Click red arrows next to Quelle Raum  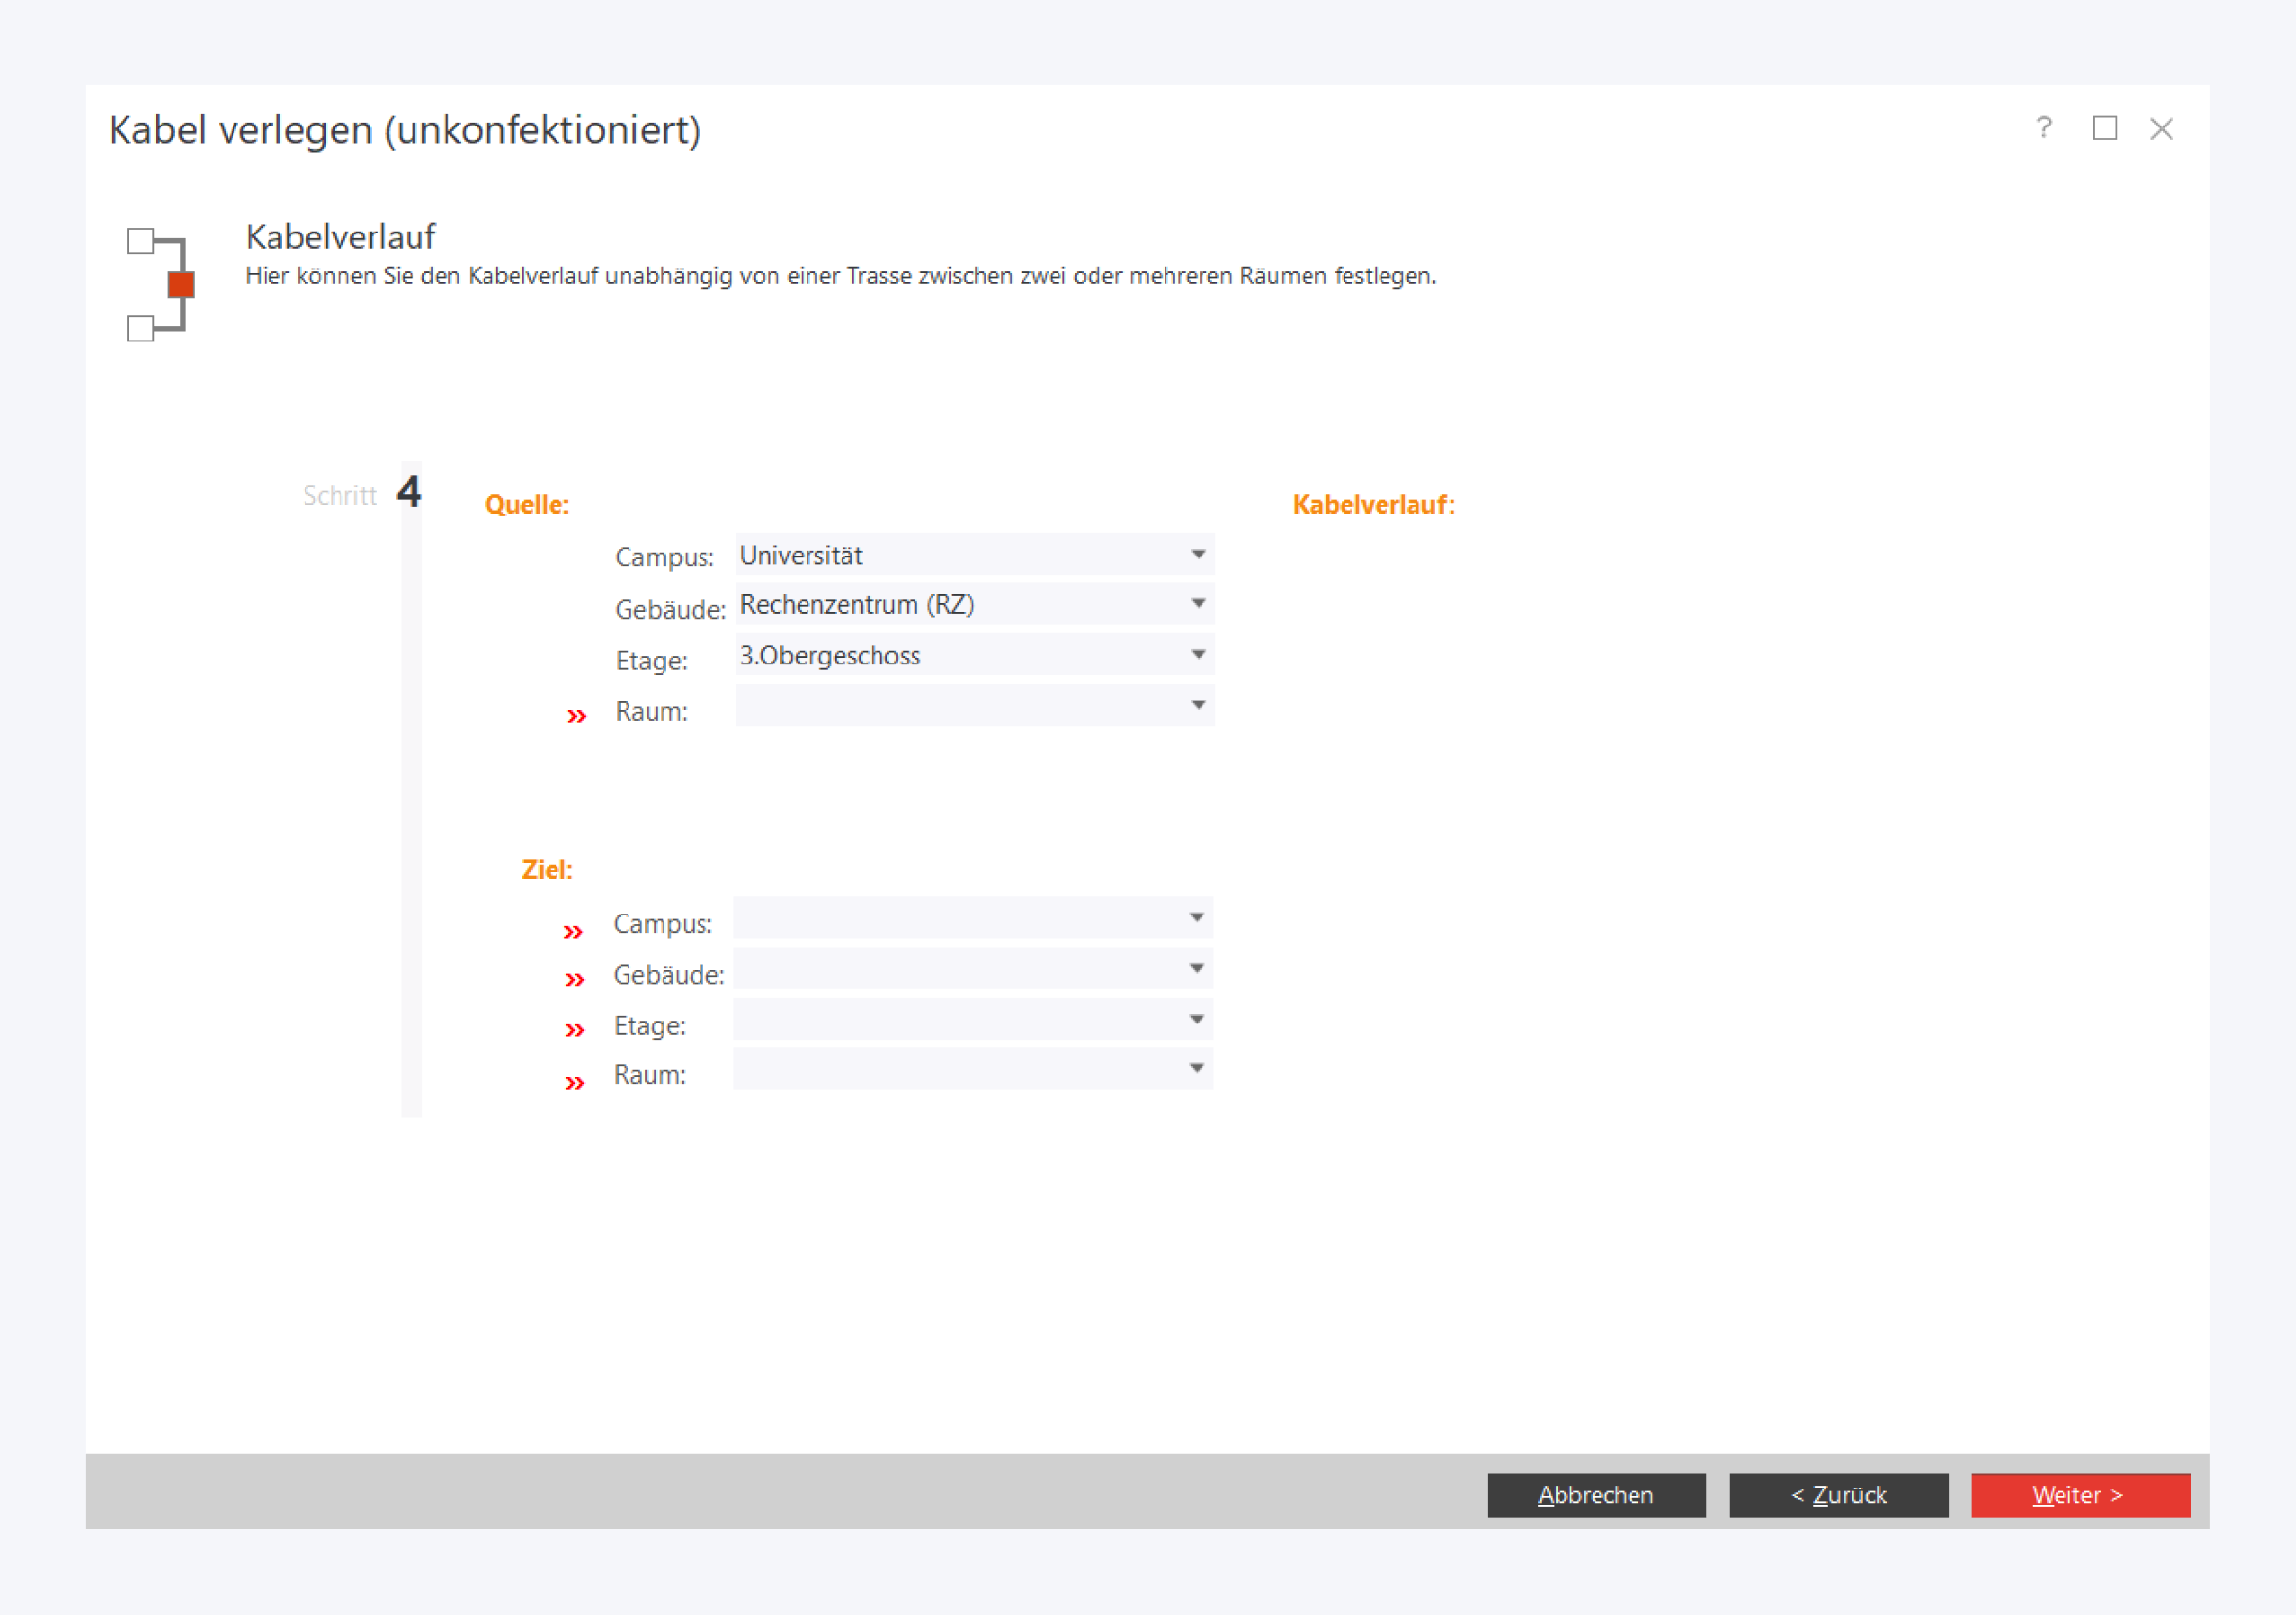(576, 716)
